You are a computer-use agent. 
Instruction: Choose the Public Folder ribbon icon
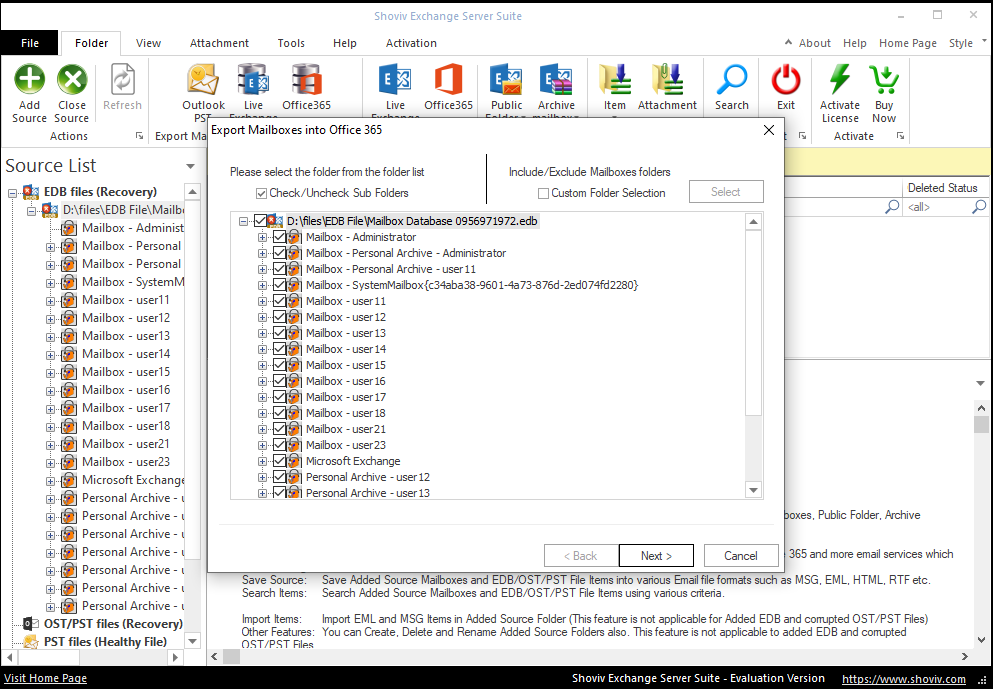(x=506, y=80)
